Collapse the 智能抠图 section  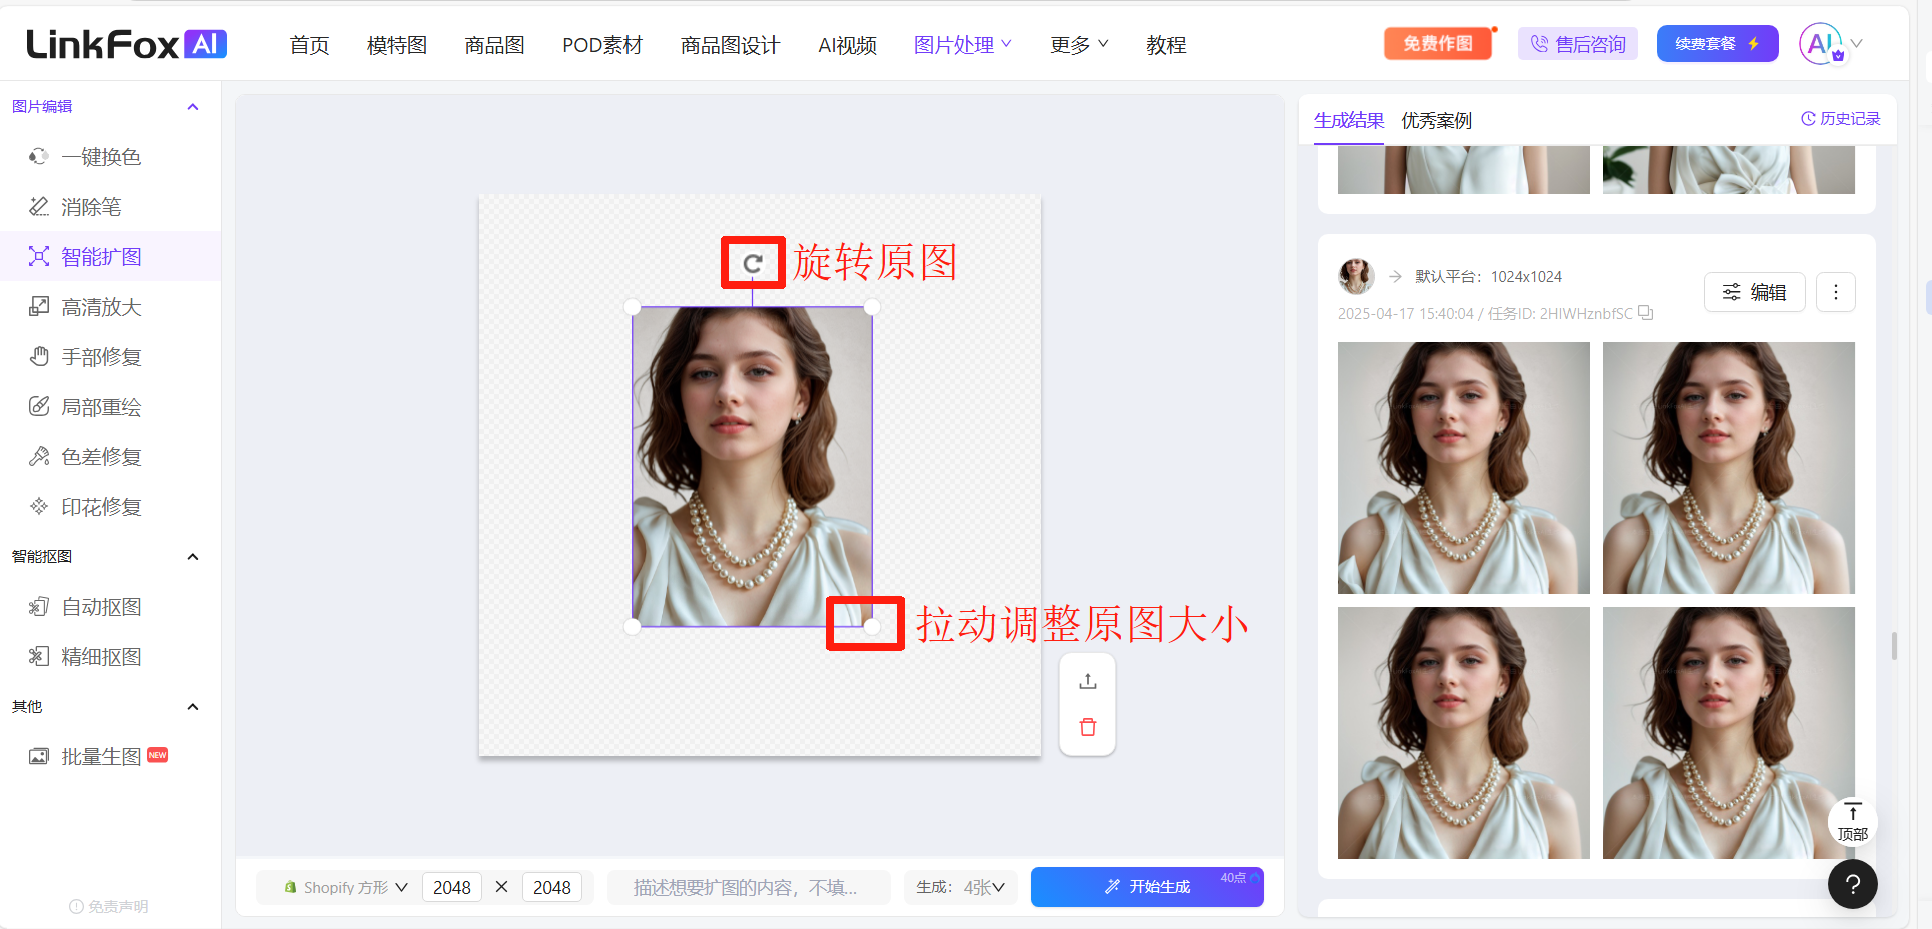pyautogui.click(x=193, y=557)
